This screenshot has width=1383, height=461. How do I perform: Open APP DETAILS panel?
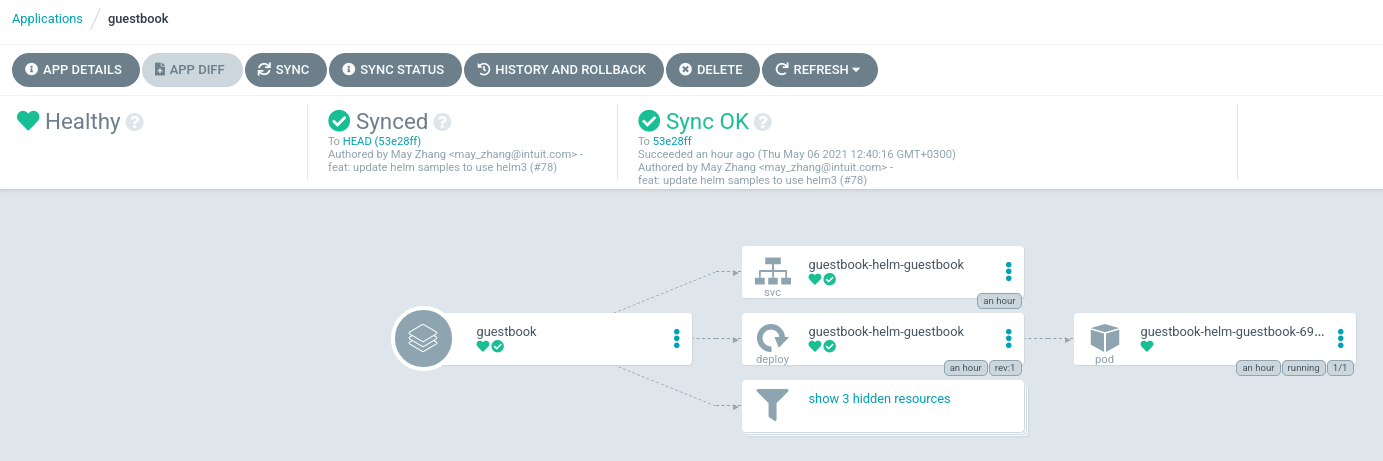coord(74,70)
